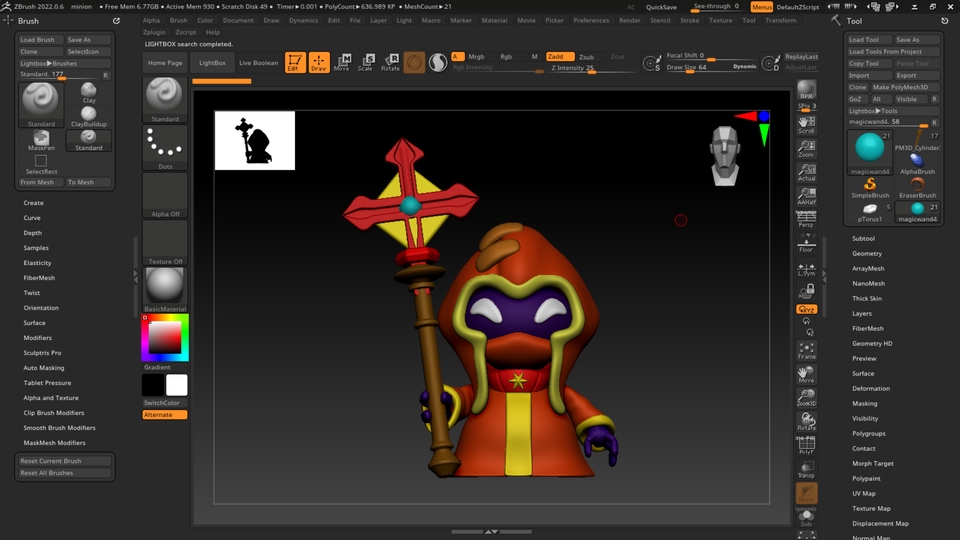Click the Actual size icon
Image resolution: width=960 pixels, height=540 pixels.
(x=806, y=172)
